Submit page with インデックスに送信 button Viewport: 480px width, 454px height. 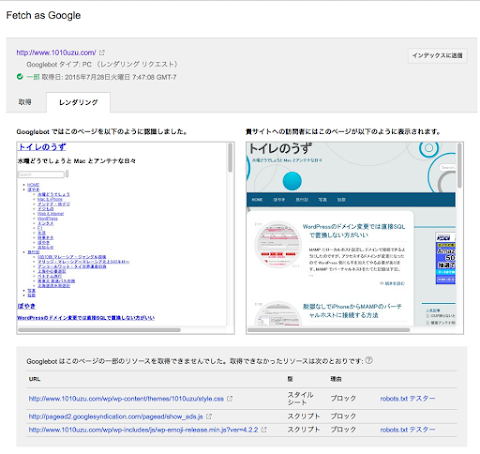[x=437, y=55]
